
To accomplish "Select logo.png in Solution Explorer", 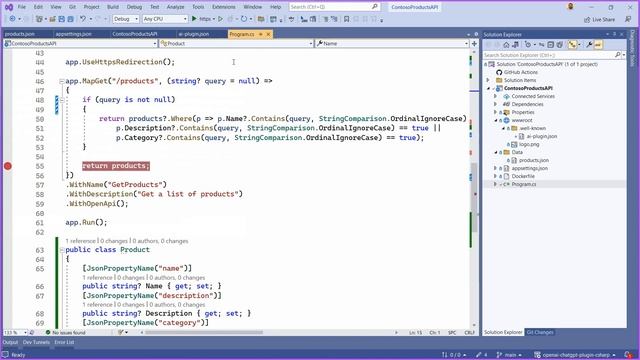I will pos(529,144).
